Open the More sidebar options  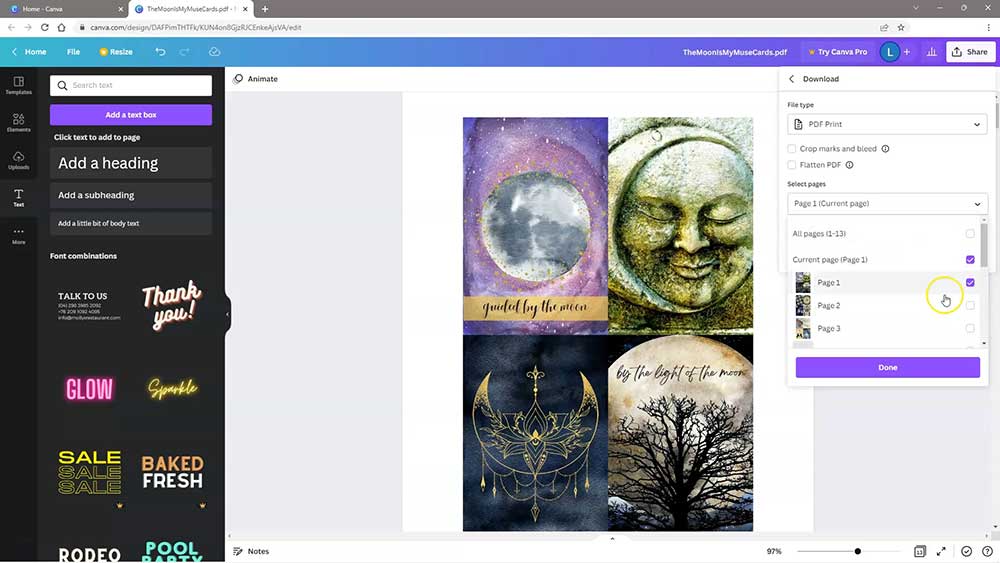[18, 235]
